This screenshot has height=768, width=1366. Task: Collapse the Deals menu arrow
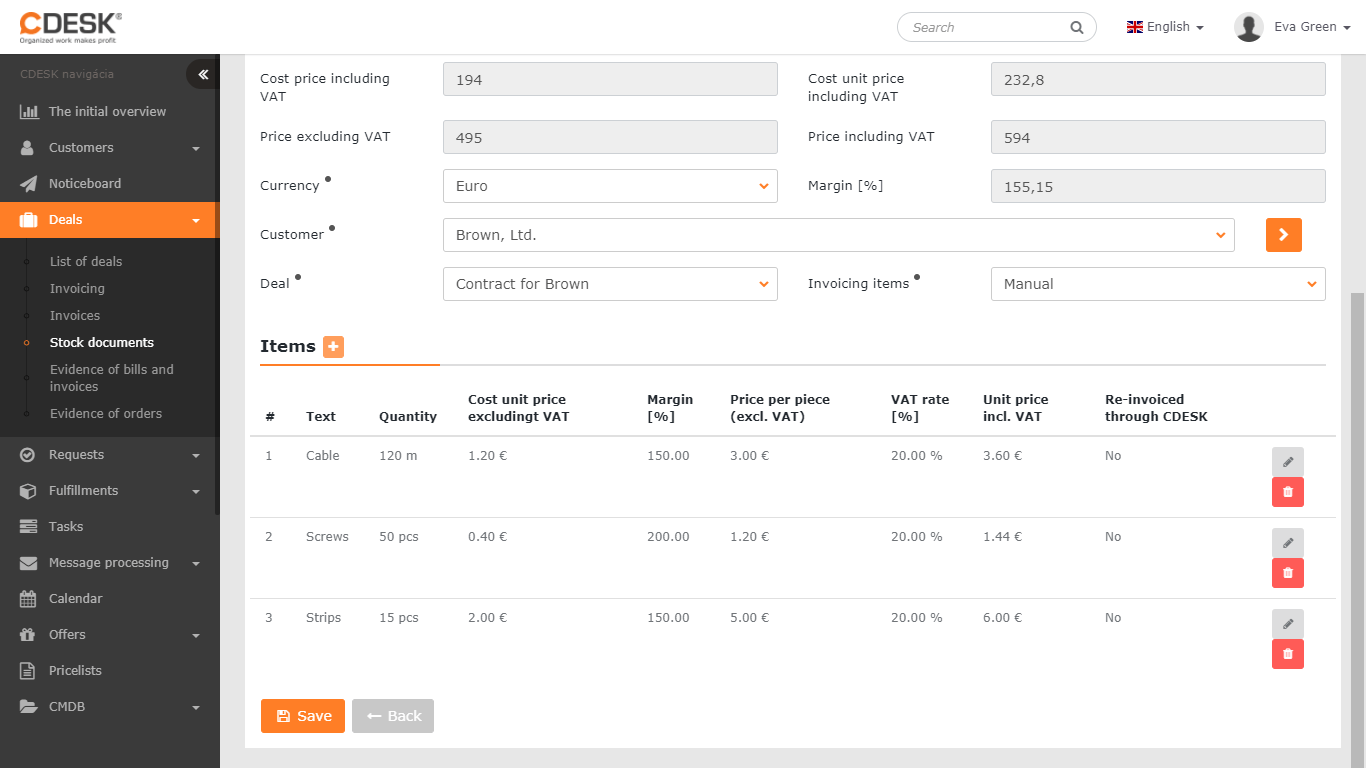point(196,220)
